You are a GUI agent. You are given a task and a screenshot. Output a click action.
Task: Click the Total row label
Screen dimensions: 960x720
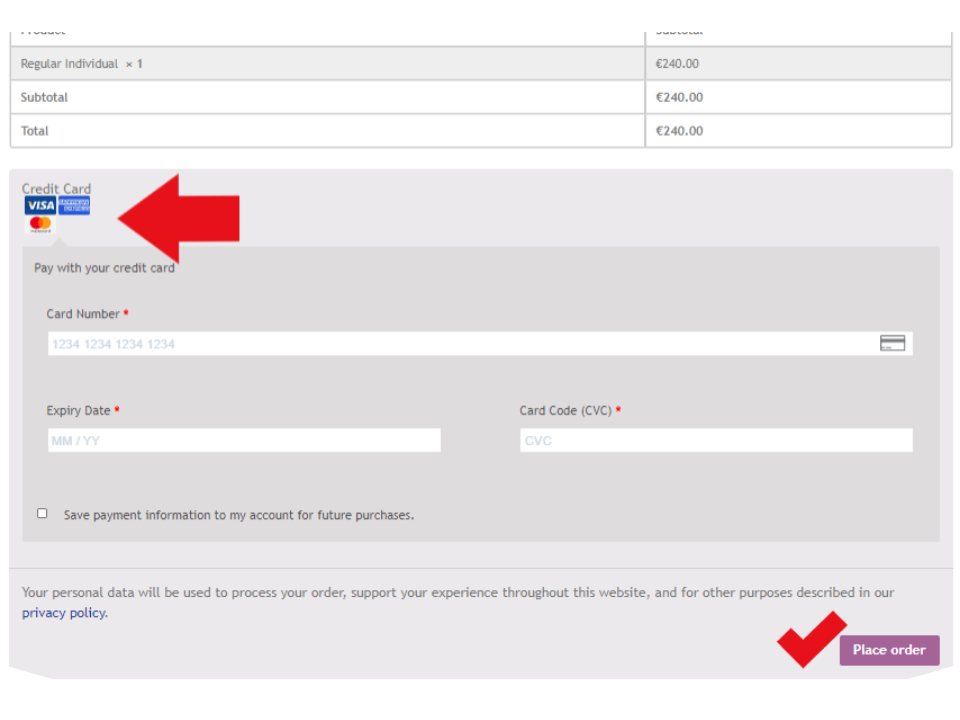point(34,131)
